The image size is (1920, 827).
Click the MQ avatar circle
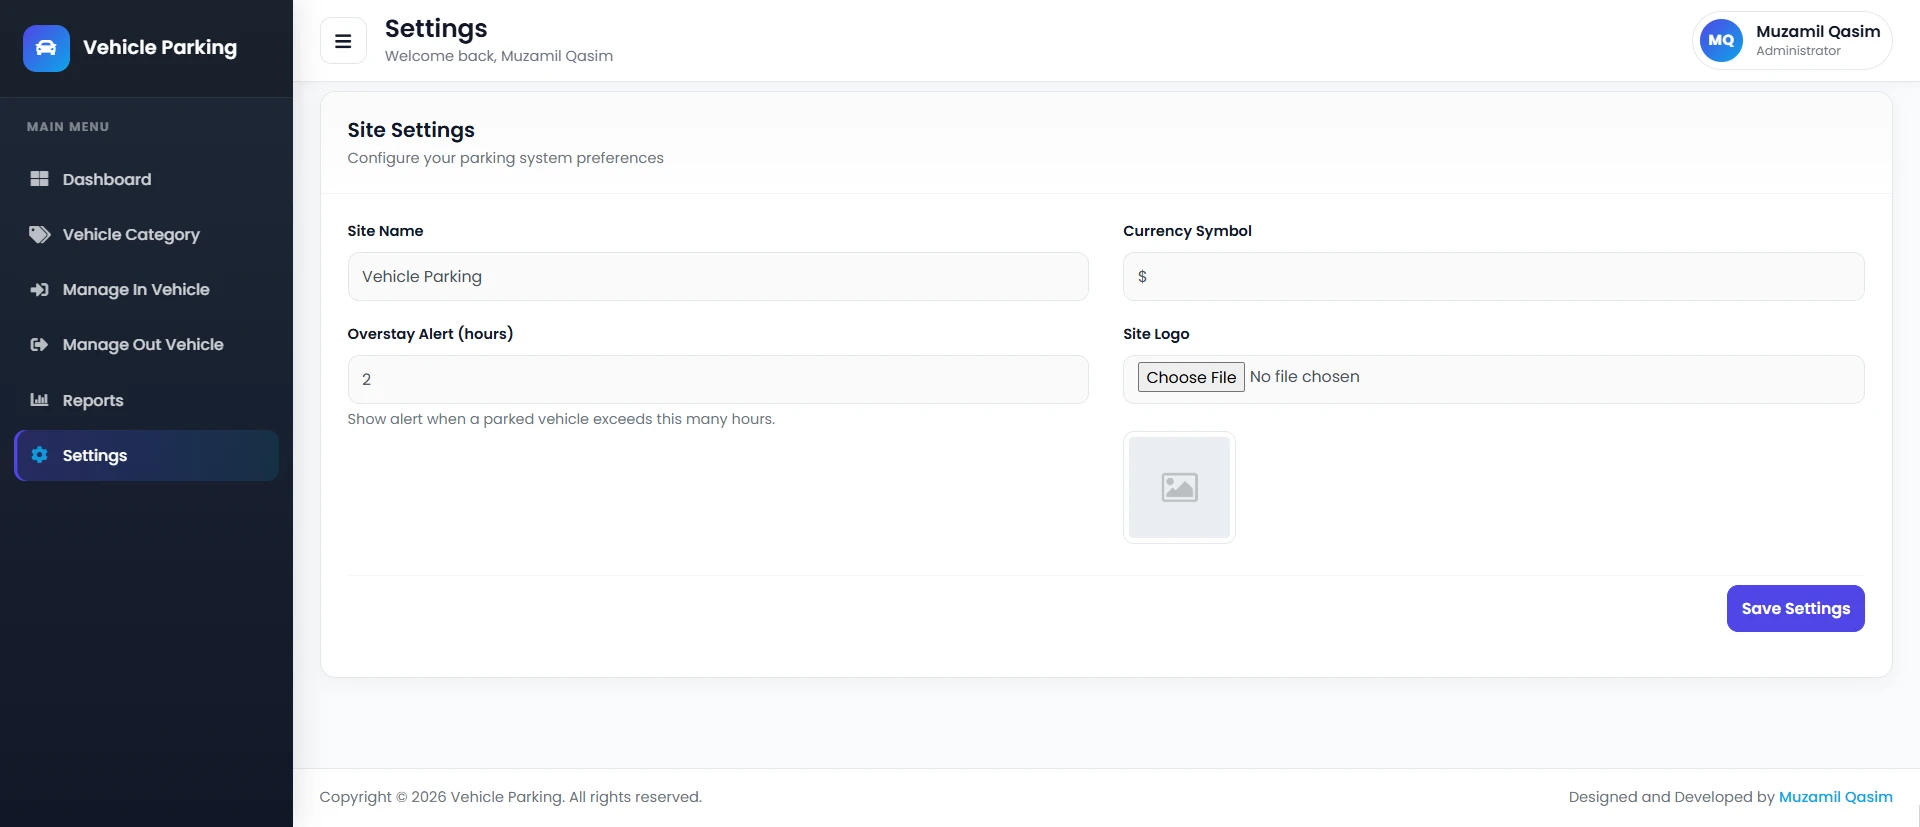coord(1721,41)
